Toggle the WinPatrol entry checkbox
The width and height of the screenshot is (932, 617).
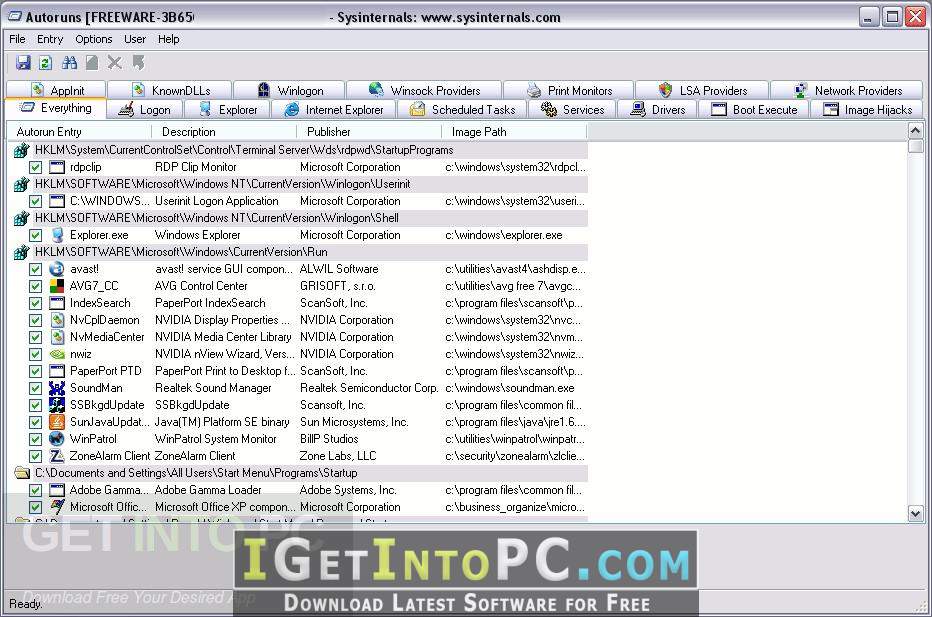[x=36, y=439]
